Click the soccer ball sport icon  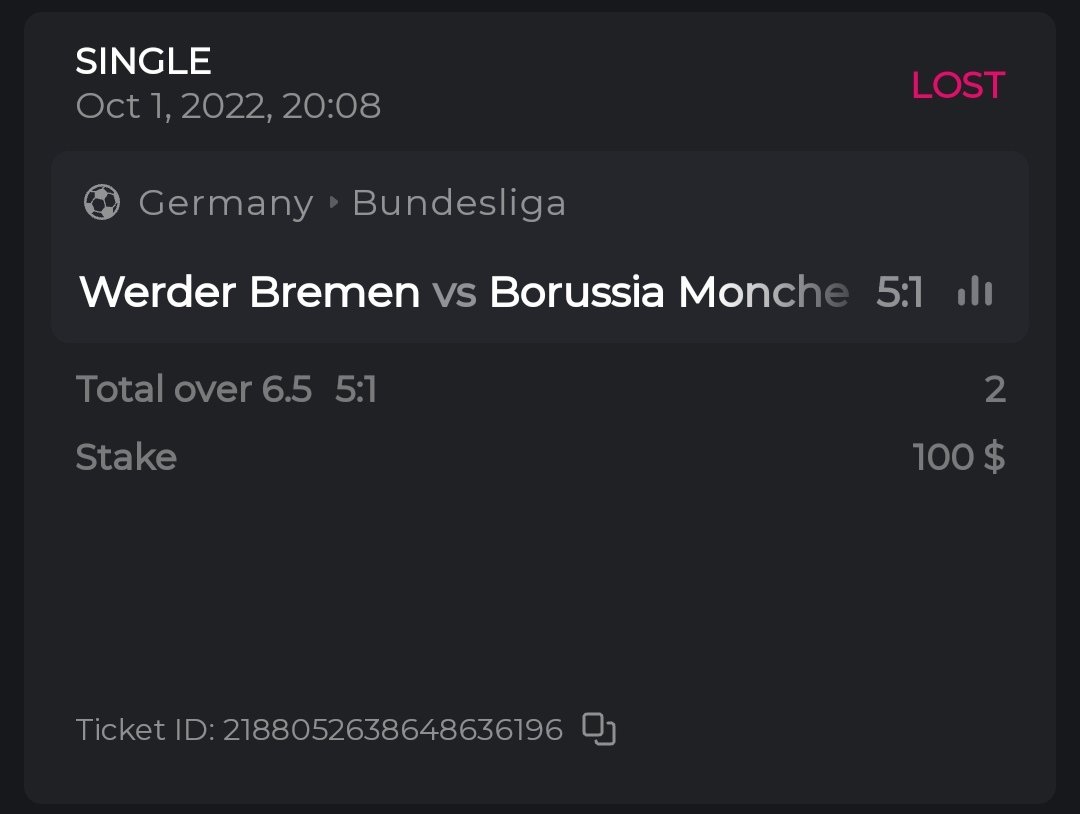coord(101,203)
